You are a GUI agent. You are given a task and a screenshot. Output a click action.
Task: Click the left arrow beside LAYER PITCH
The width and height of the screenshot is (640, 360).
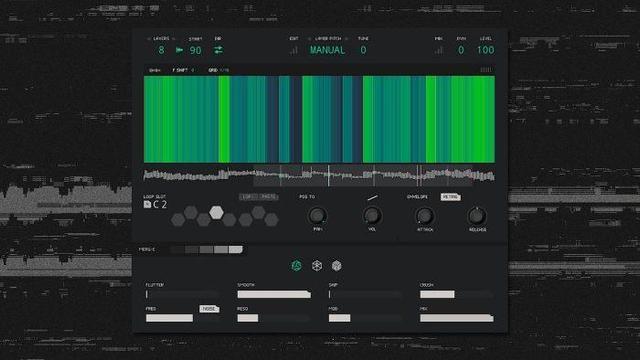[310, 39]
